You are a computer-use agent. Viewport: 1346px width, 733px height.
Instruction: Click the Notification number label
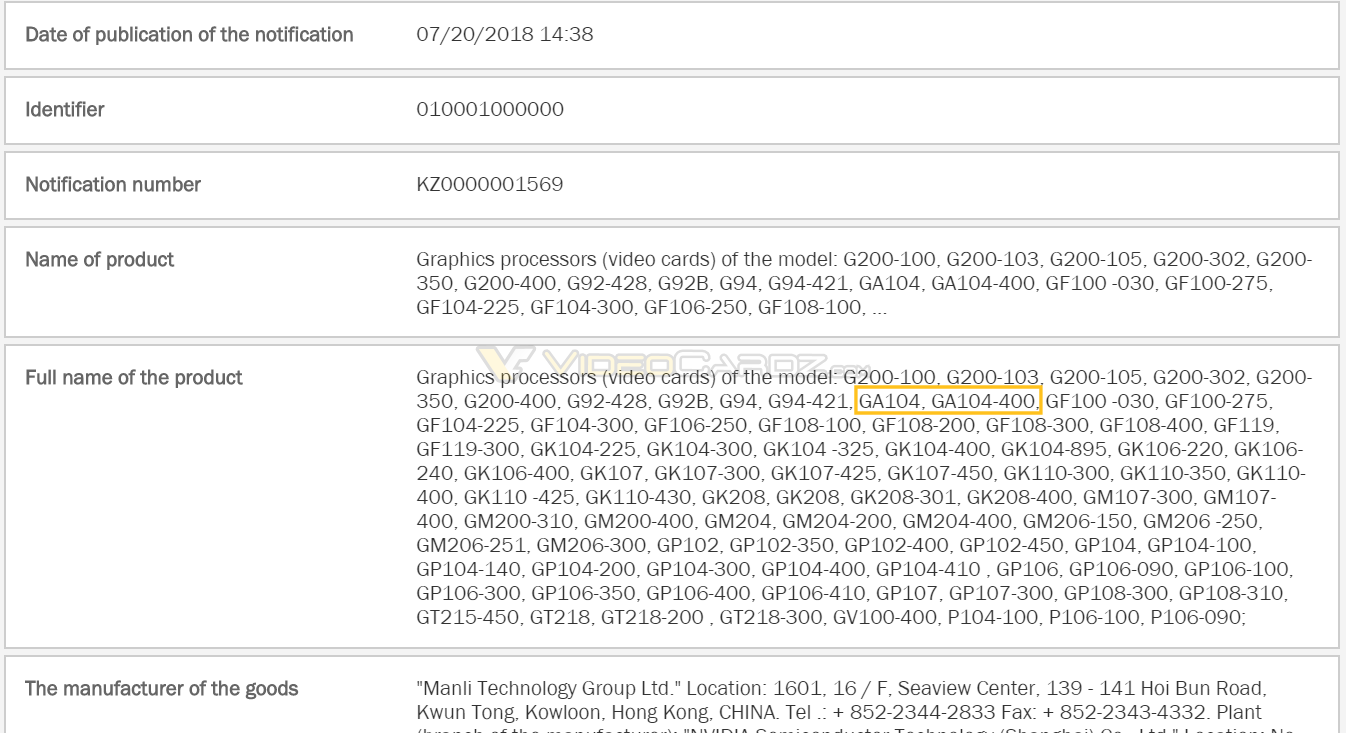(113, 185)
